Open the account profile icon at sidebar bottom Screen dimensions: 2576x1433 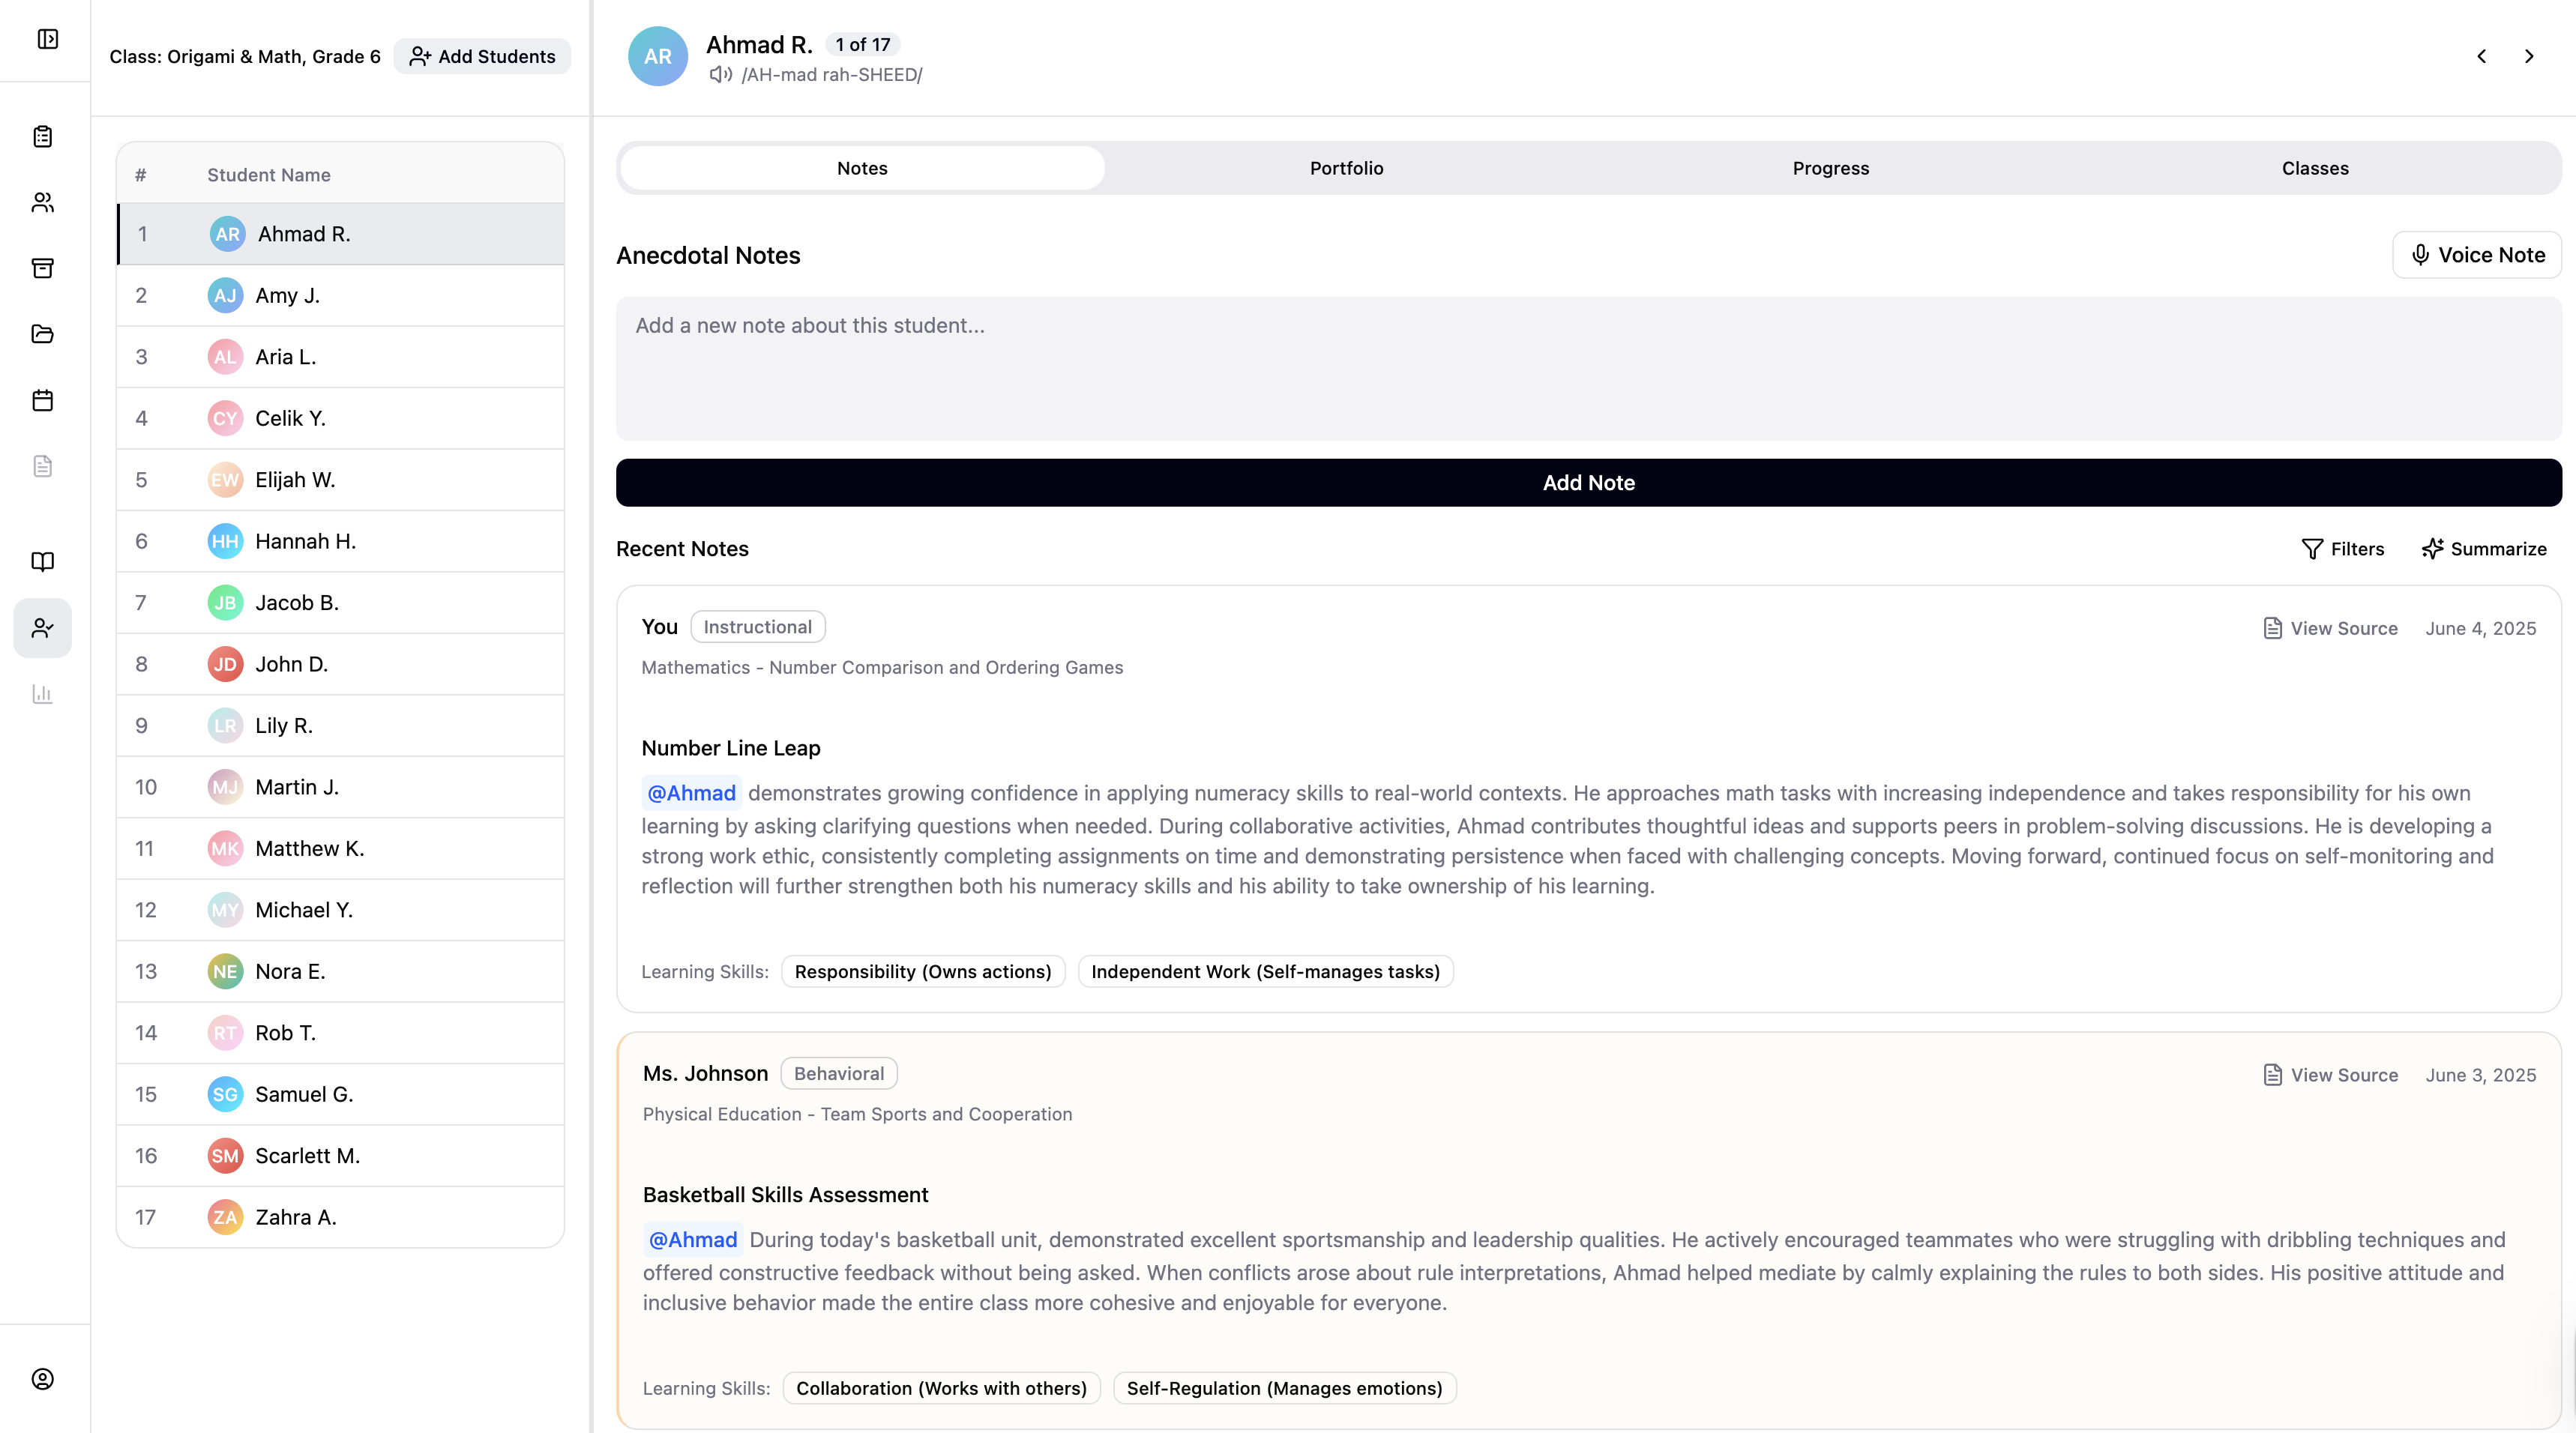pos(43,1378)
